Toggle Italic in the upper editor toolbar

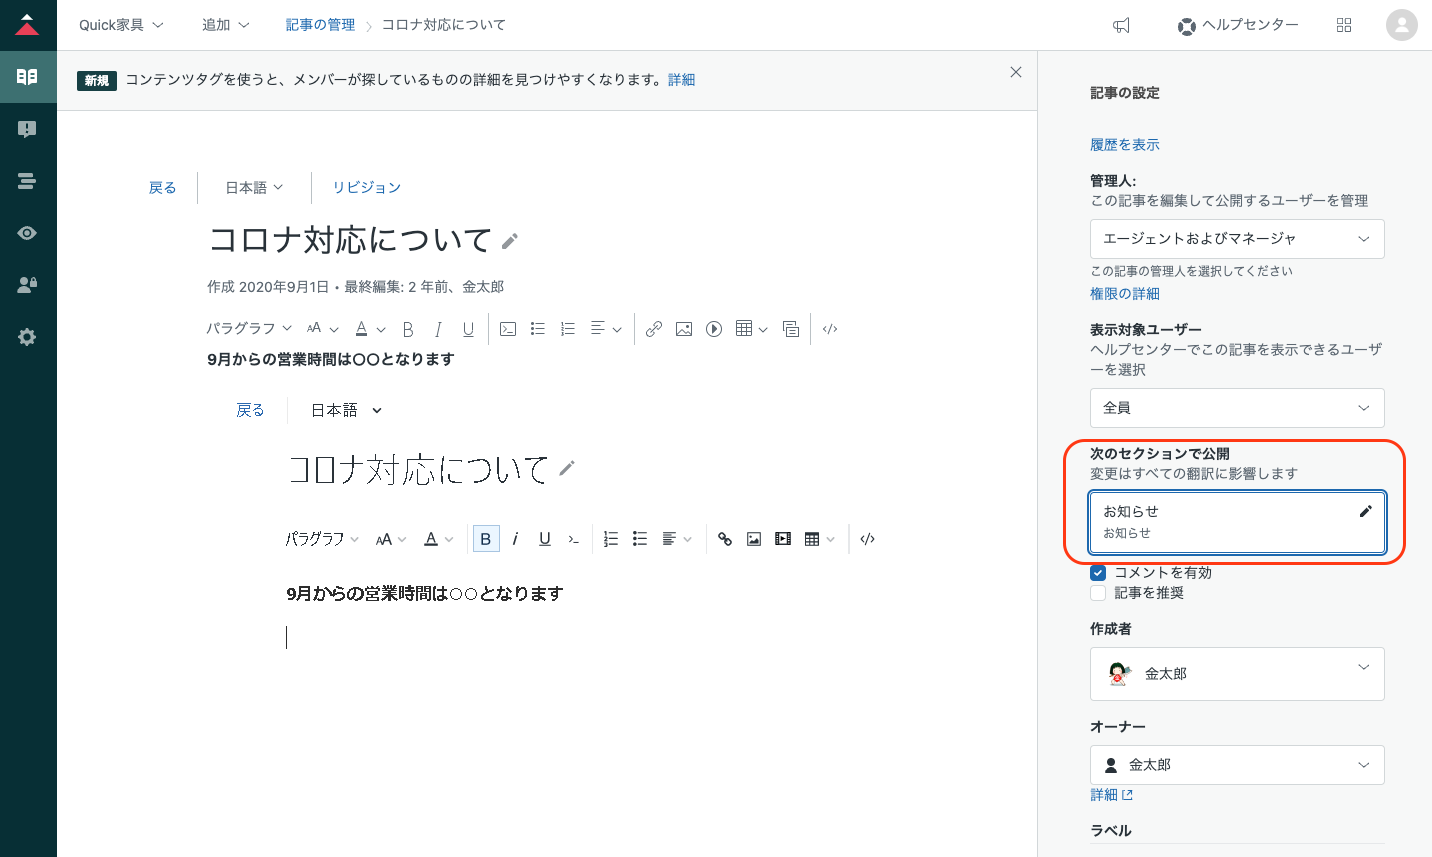438,329
